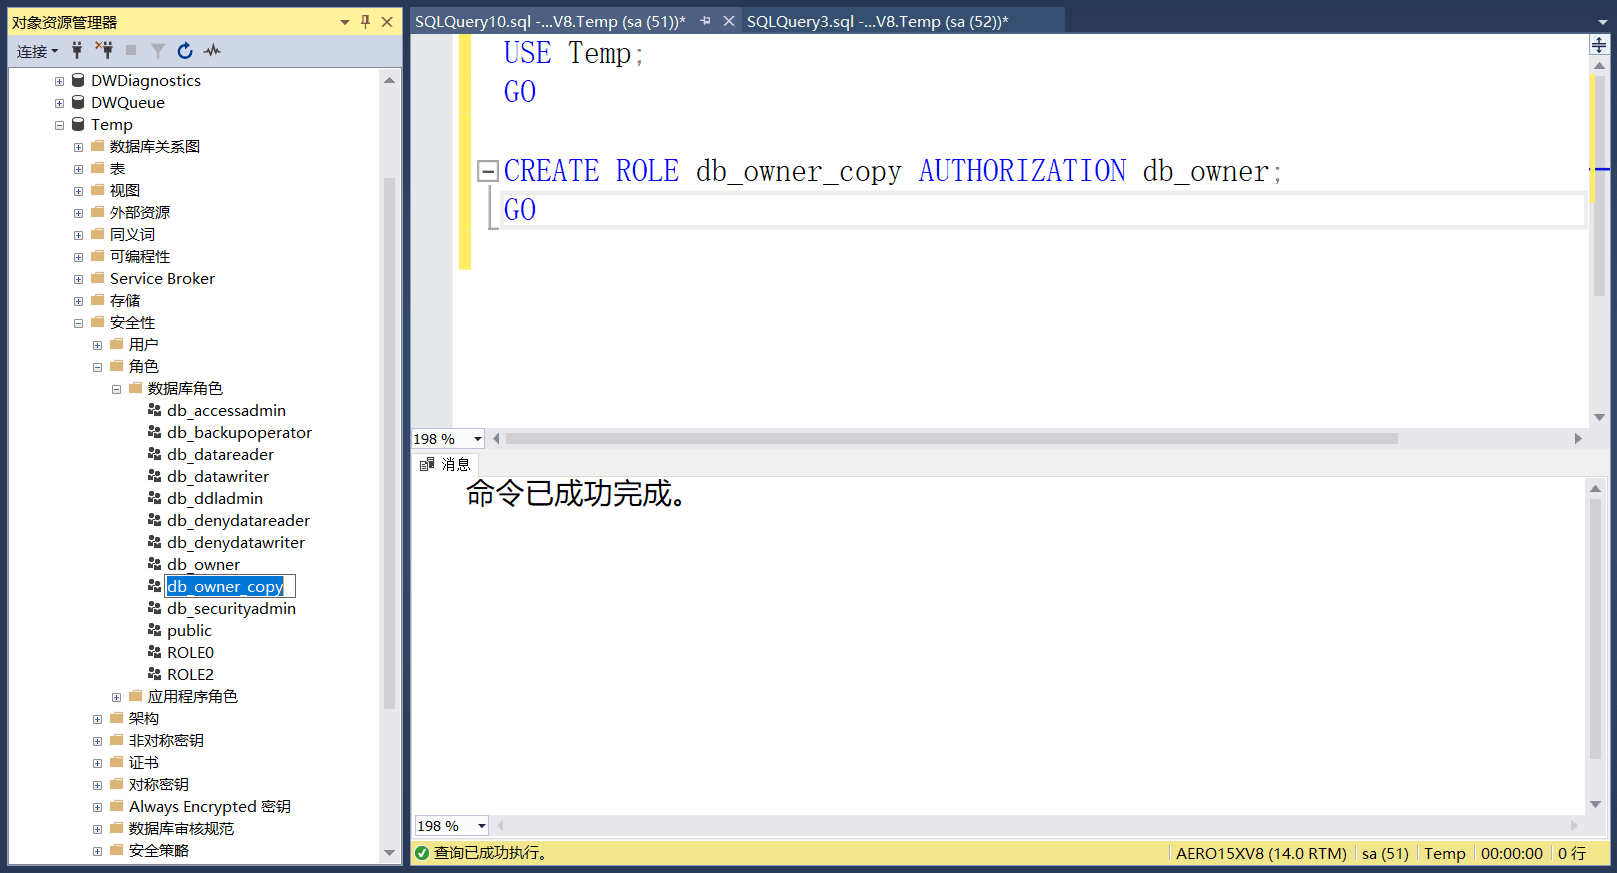Viewport: 1617px width, 873px height.
Task: Click the db_datareader role icon
Action: 155,454
